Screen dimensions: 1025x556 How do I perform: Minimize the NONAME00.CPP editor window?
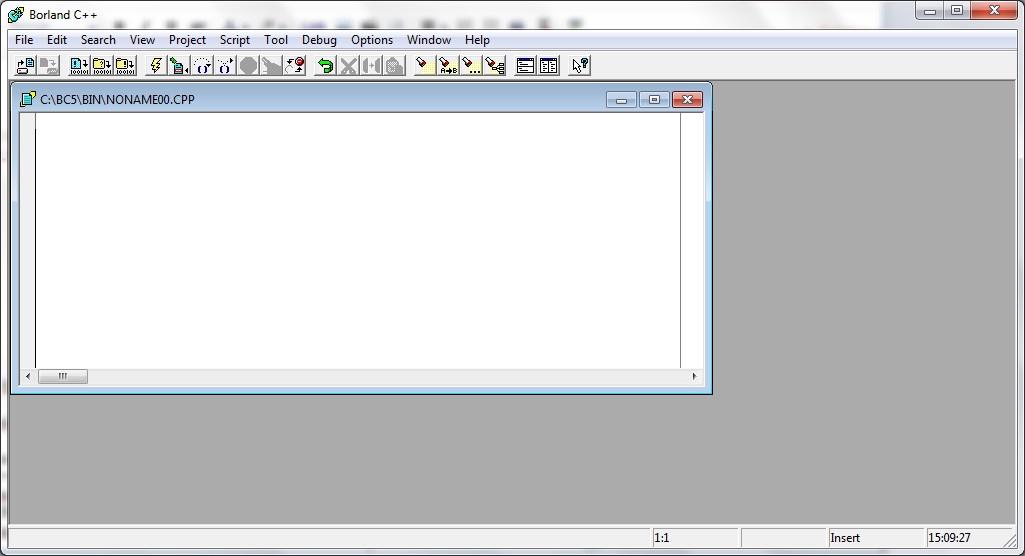(622, 100)
